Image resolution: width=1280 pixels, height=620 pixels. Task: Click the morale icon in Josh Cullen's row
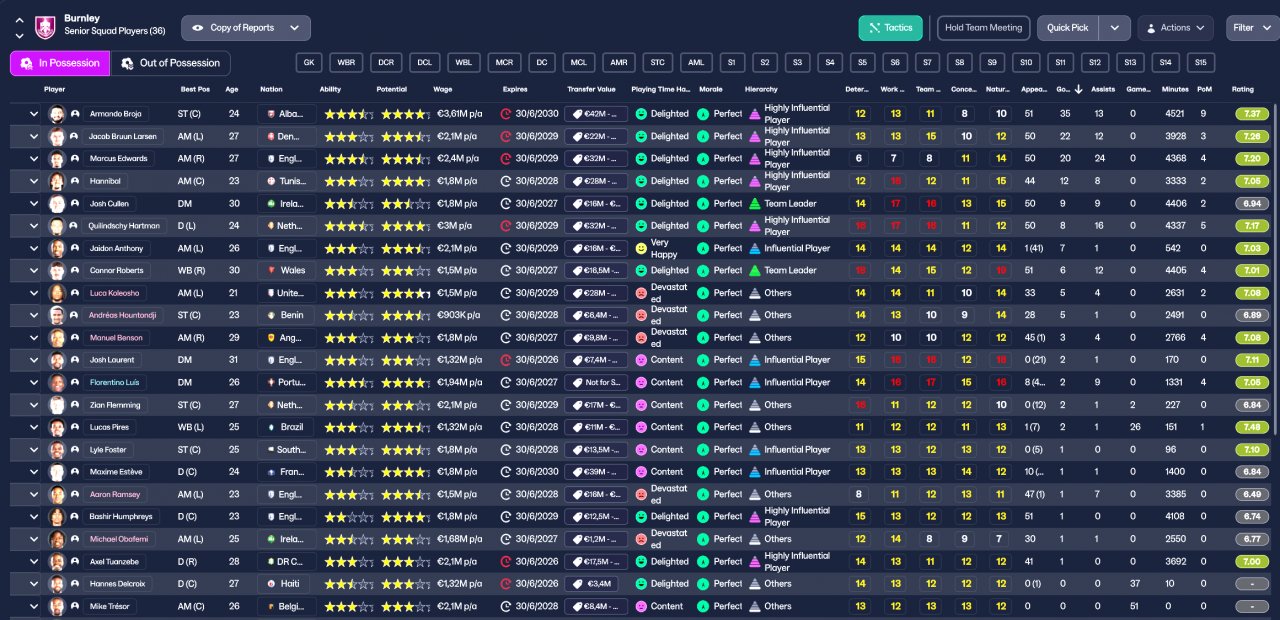704,203
